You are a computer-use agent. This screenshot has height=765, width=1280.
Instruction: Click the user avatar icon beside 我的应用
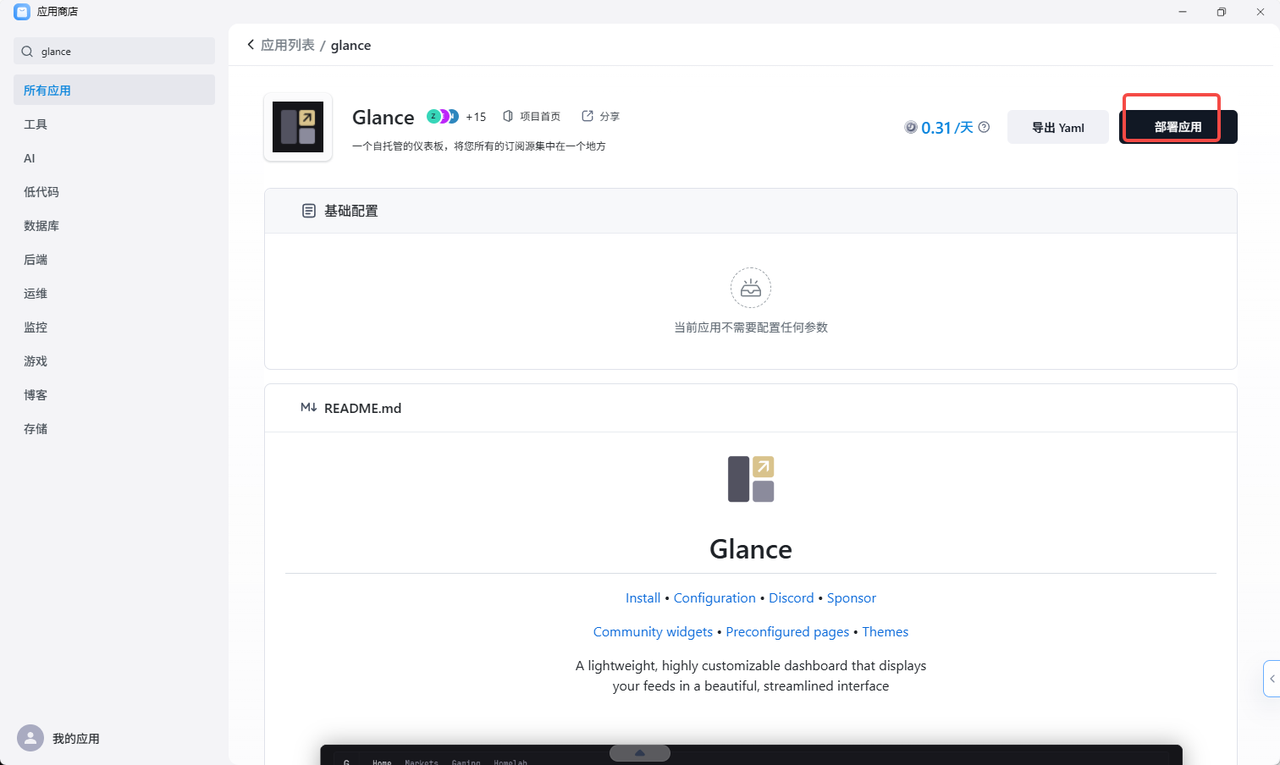pos(31,738)
